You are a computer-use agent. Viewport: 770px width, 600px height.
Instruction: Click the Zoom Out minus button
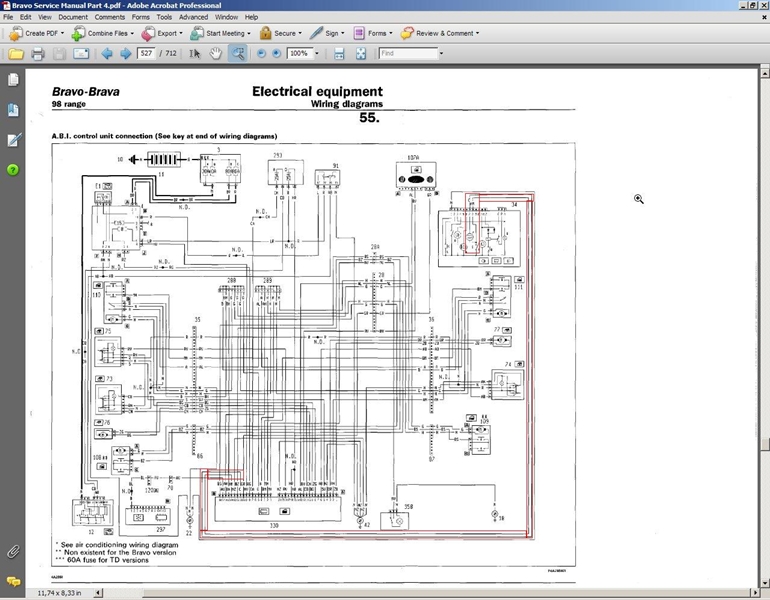point(262,53)
